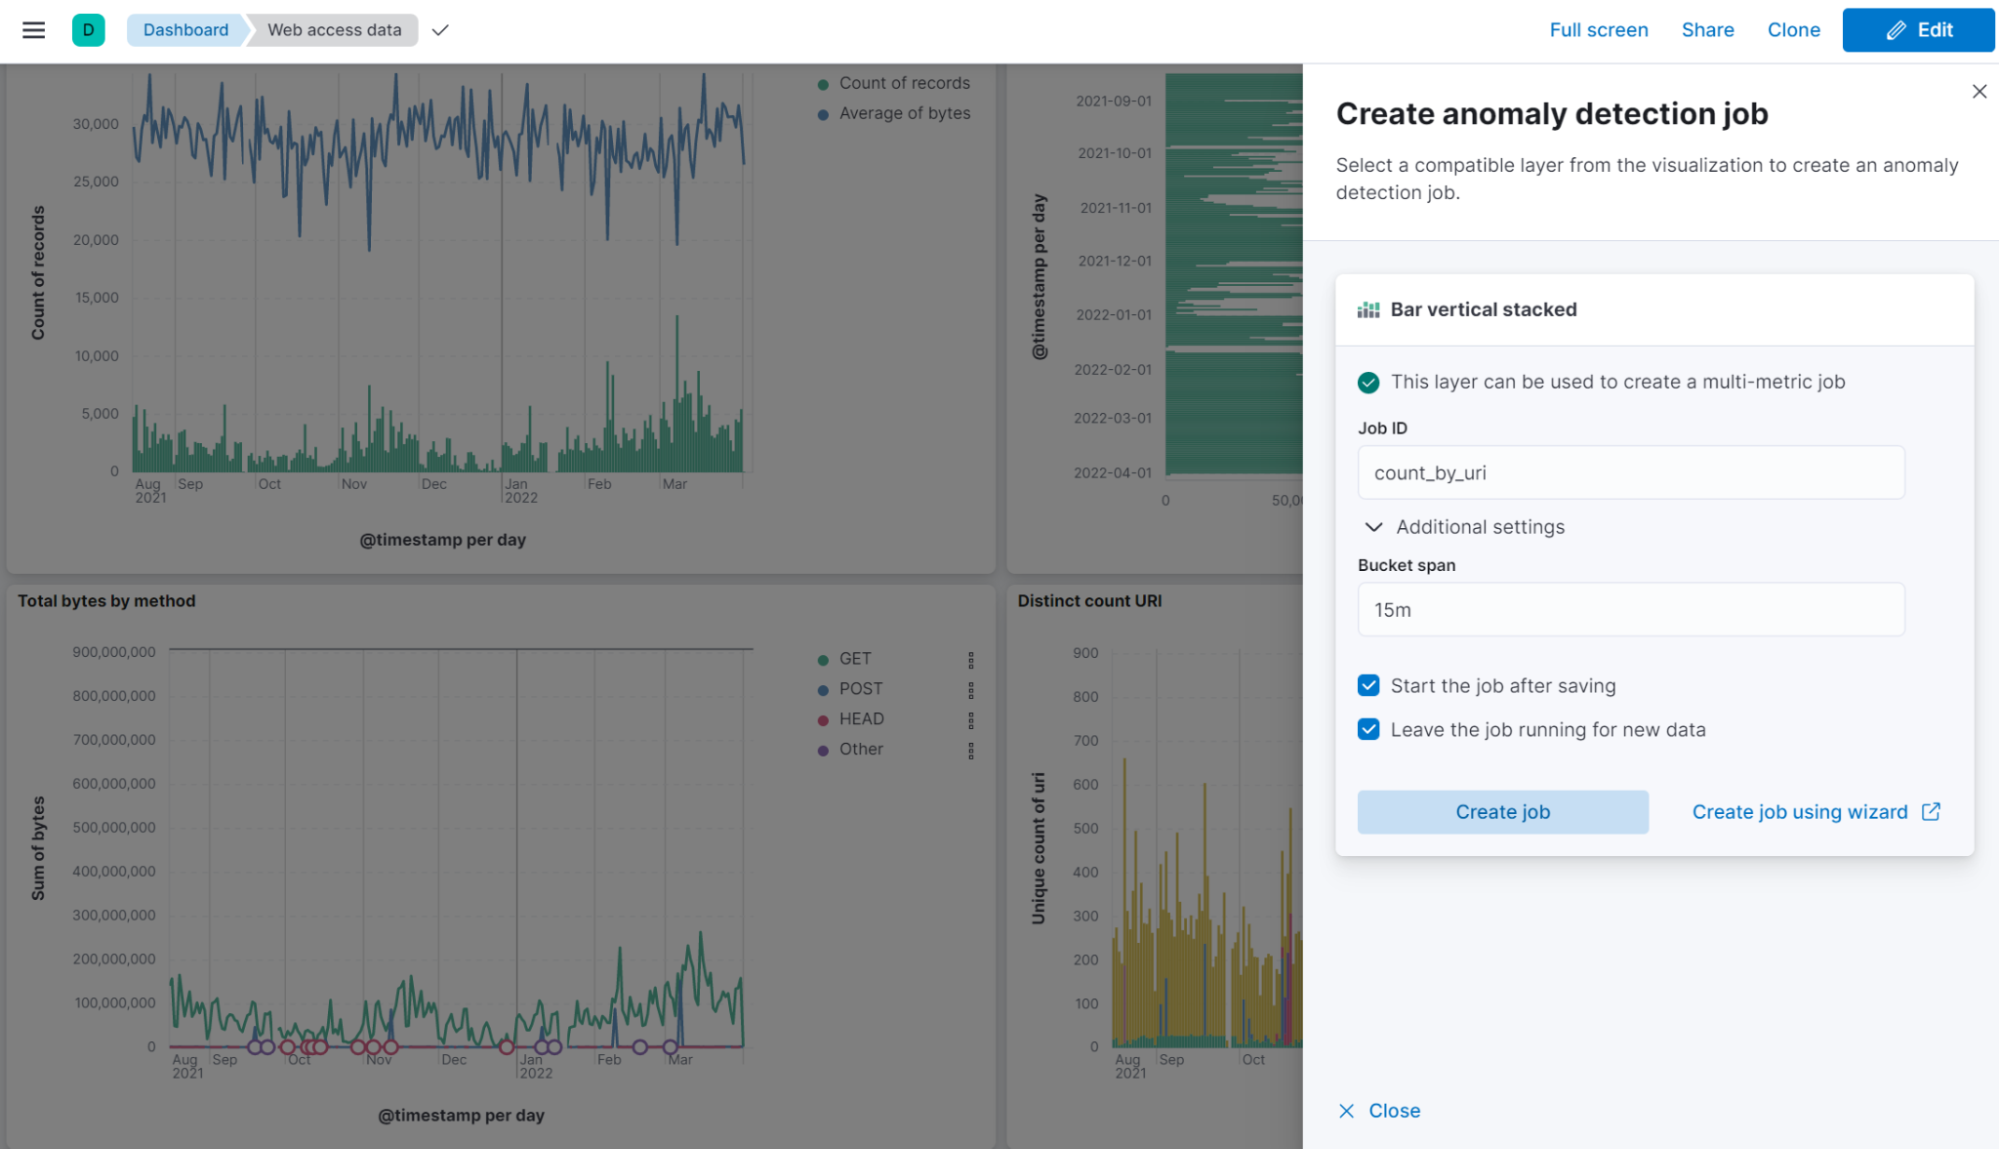Viewport: 1999px width, 1149px height.
Task: Click the green GET legend color dot
Action: [823, 658]
